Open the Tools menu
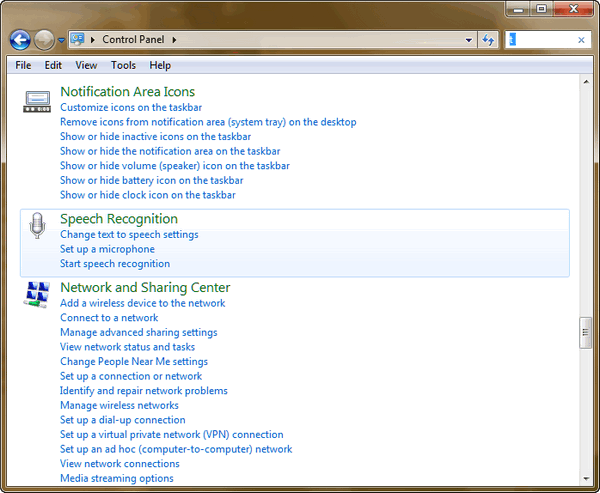The width and height of the screenshot is (600, 493). [123, 65]
